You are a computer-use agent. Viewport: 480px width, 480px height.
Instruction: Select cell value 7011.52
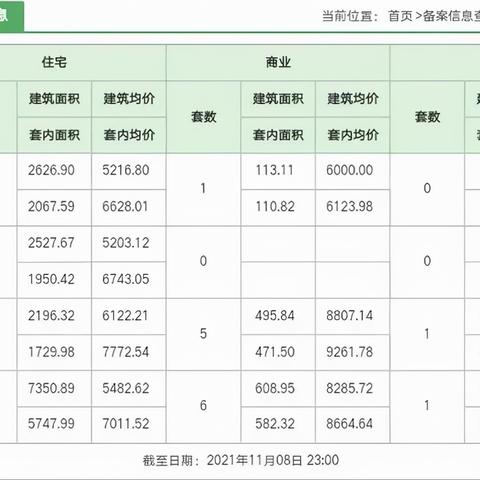(x=126, y=424)
